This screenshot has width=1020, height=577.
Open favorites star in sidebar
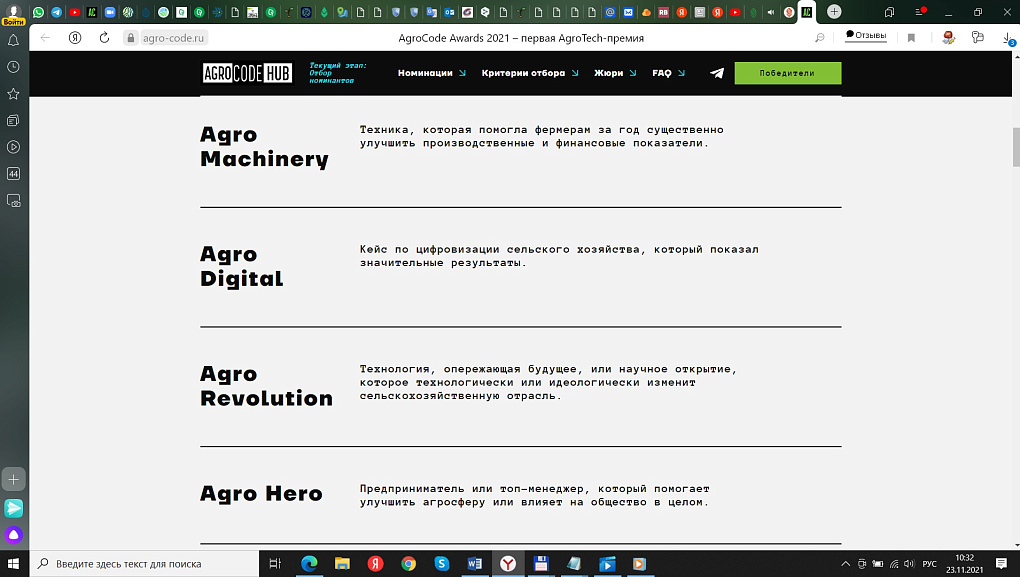[13, 94]
